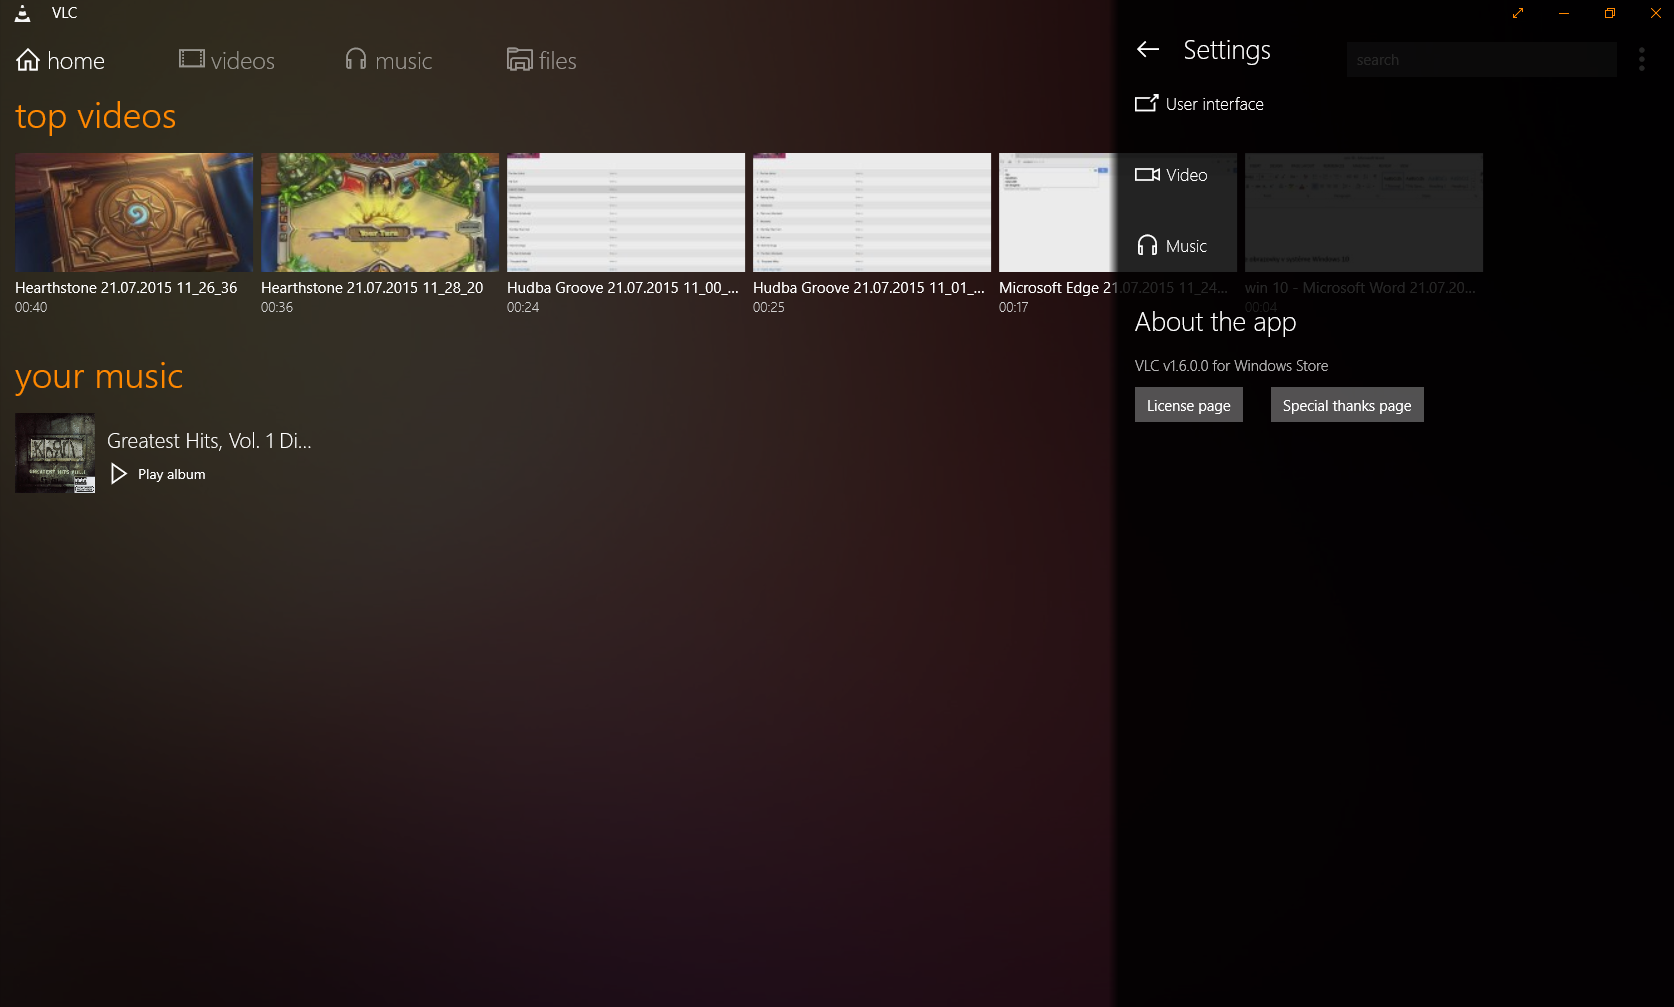Viewport: 1674px width, 1007px height.
Task: Open the License page
Action: pyautogui.click(x=1188, y=405)
